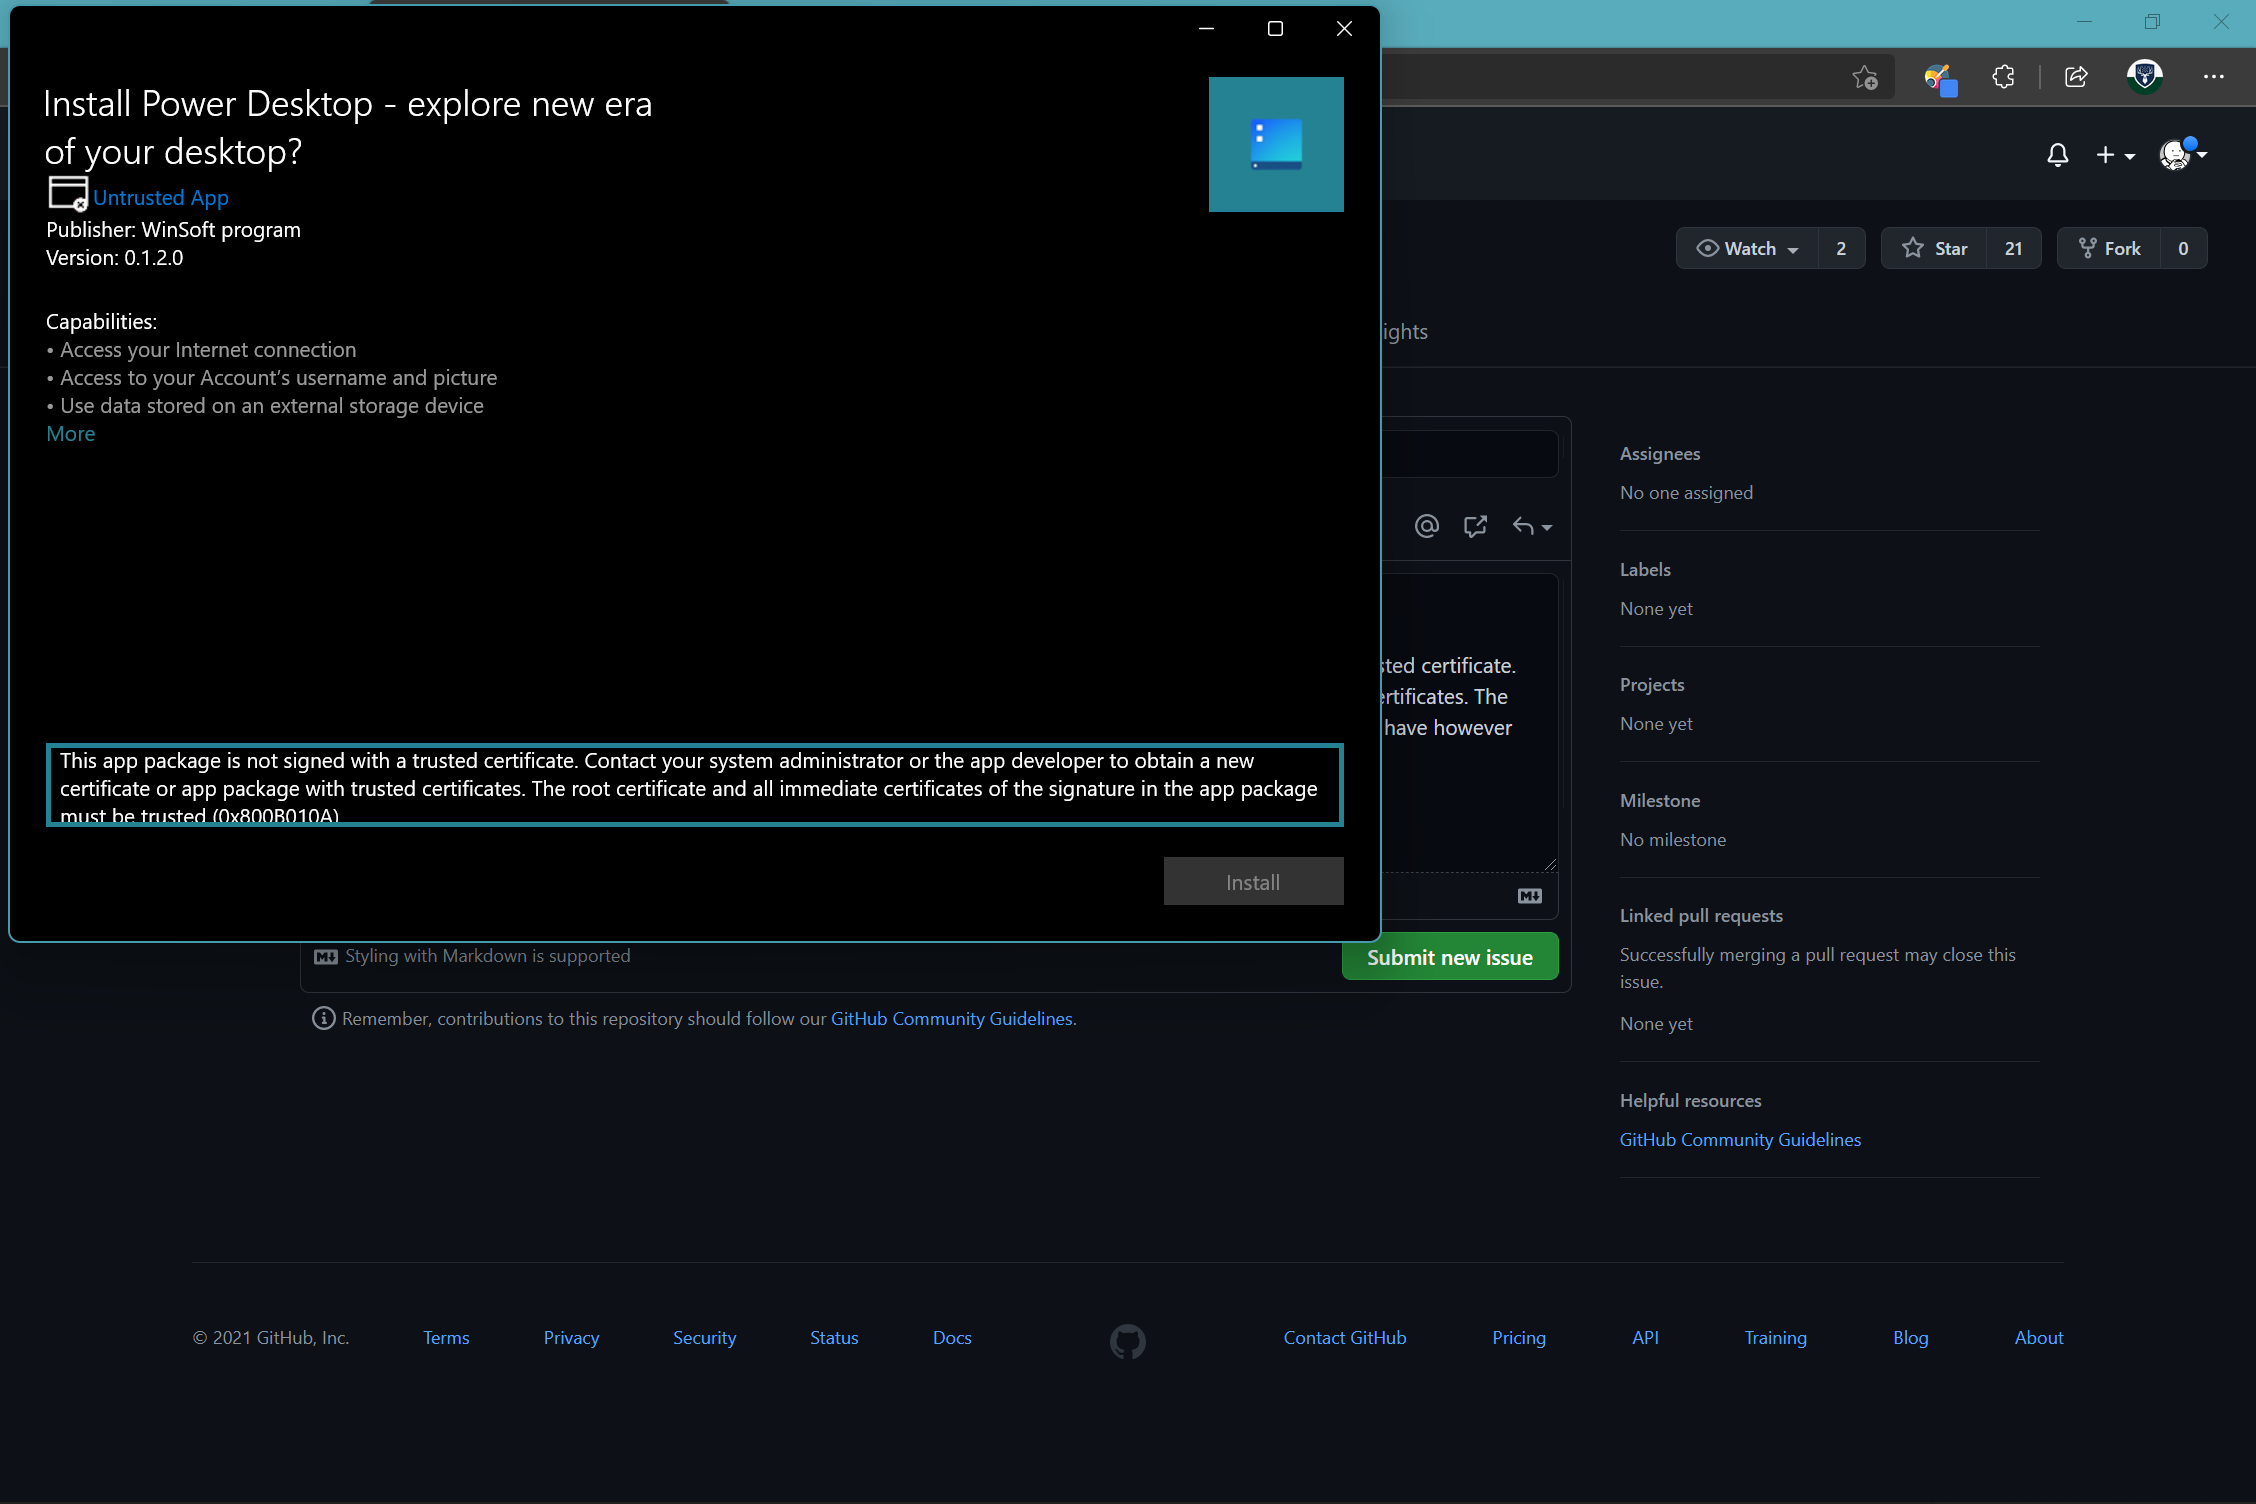Click the Markdown icon below the comment field
Viewport: 2256px width, 1504px height.
point(1528,896)
